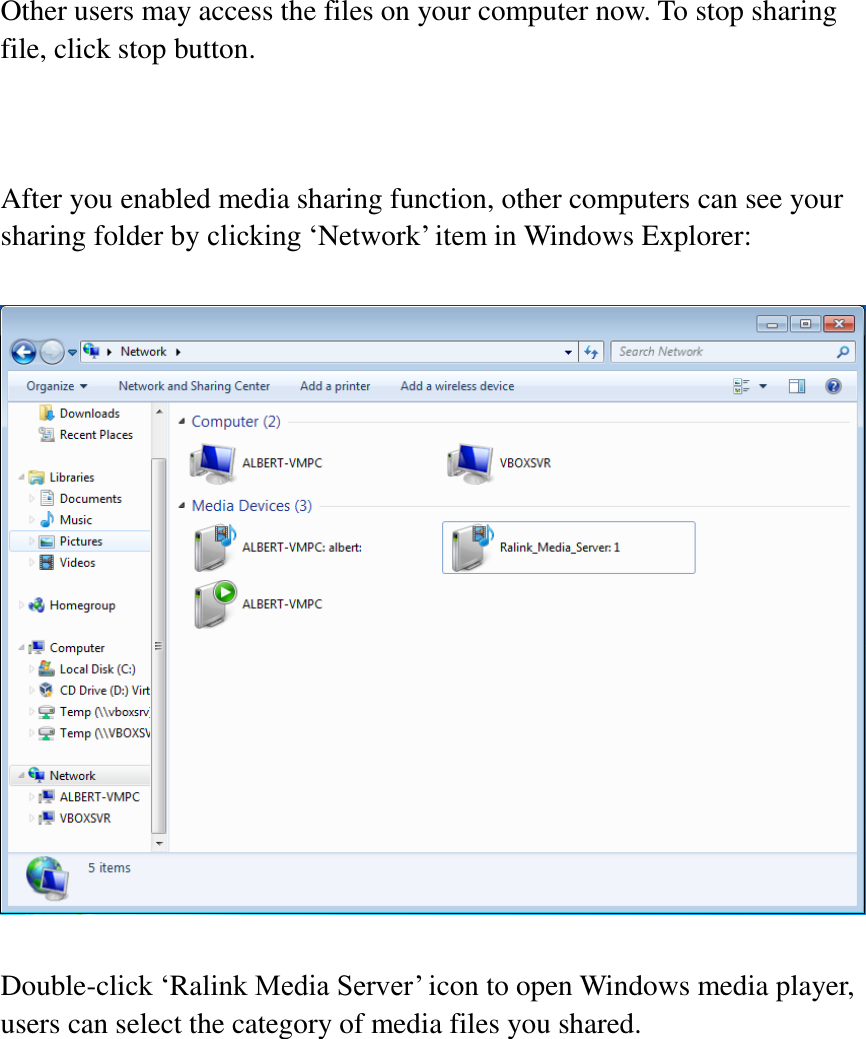Click the network globe icon in details pane
The height and width of the screenshot is (1039, 866).
(47, 877)
